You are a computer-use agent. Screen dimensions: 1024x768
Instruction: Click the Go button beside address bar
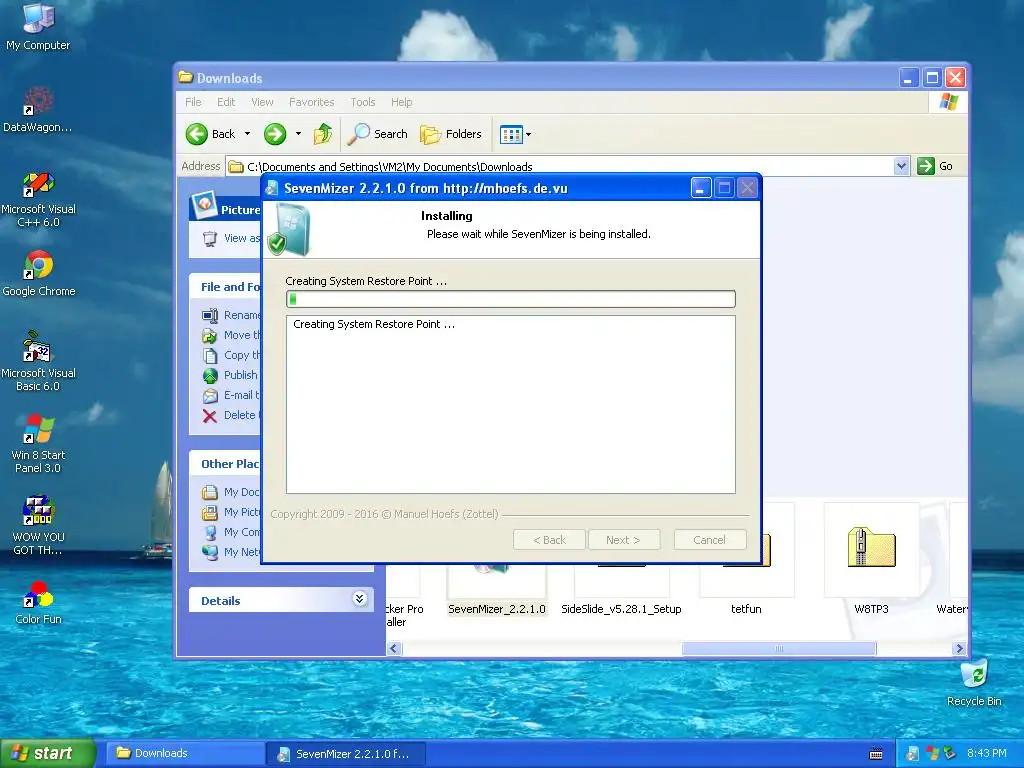pos(935,166)
